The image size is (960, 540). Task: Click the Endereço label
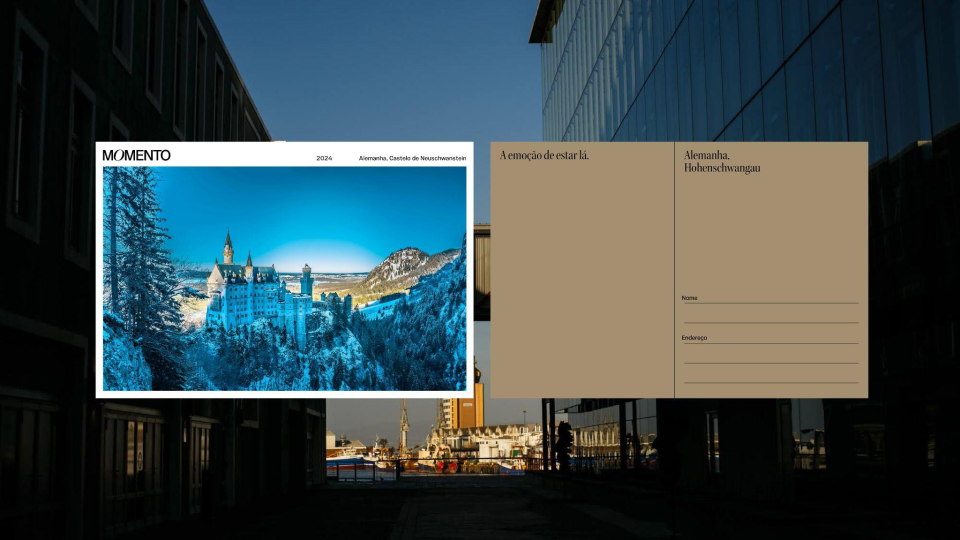pyautogui.click(x=694, y=337)
